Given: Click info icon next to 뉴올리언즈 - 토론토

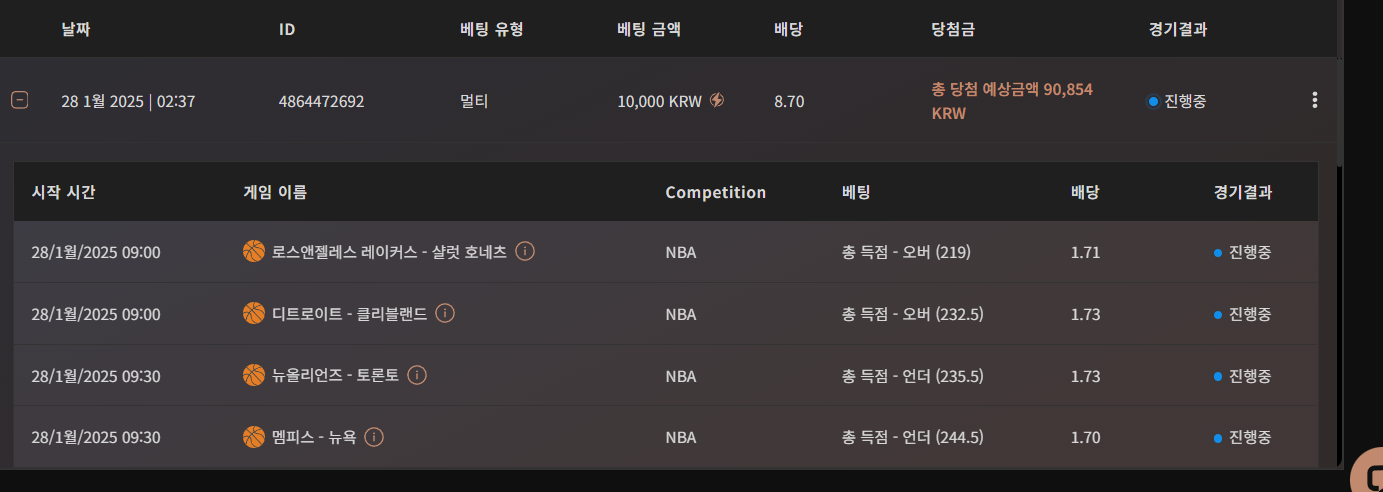Looking at the screenshot, I should tap(418, 375).
